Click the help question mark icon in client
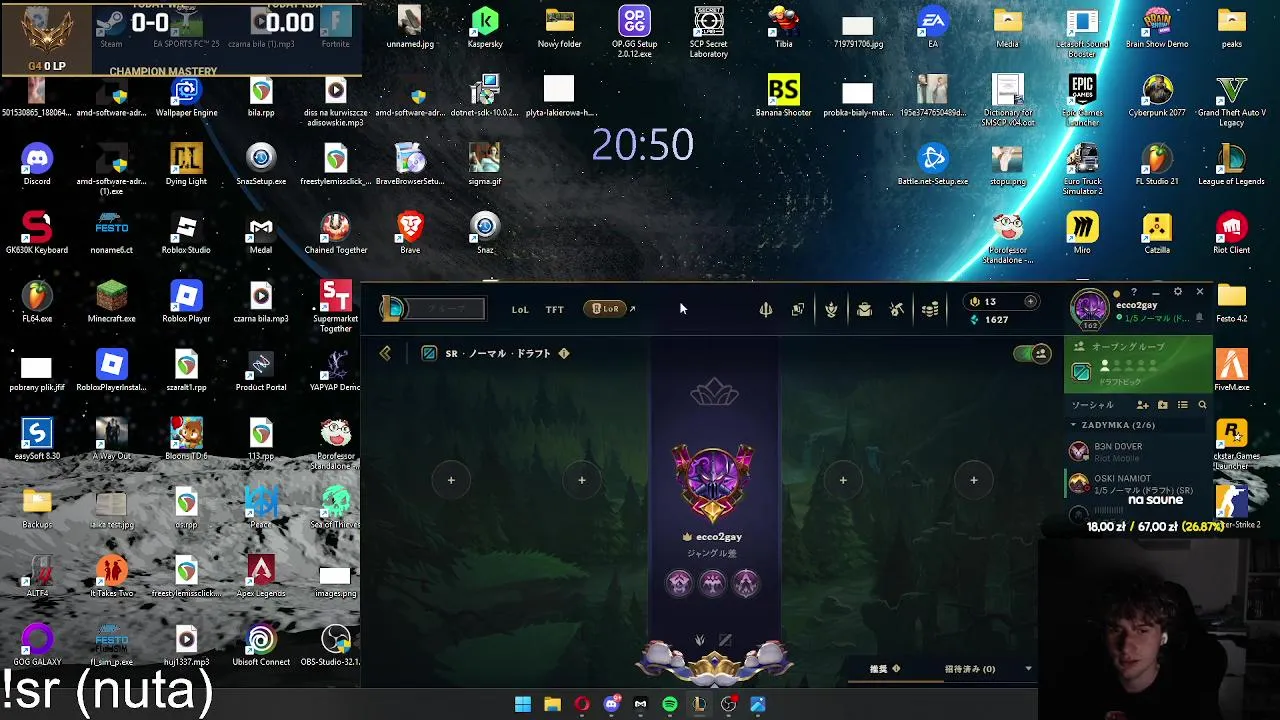1280x720 pixels. pos(1133,292)
